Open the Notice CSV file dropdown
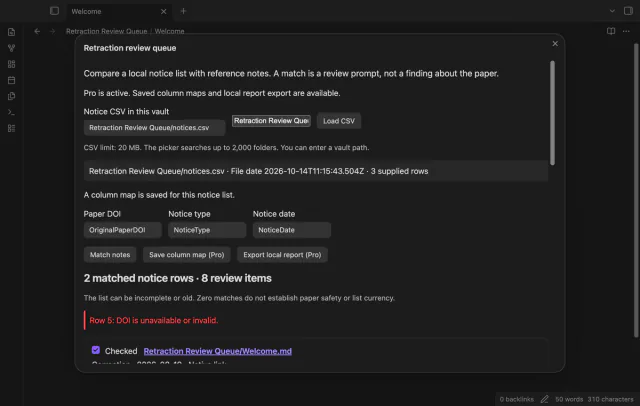Viewport: 640px width, 406px height. [x=154, y=128]
